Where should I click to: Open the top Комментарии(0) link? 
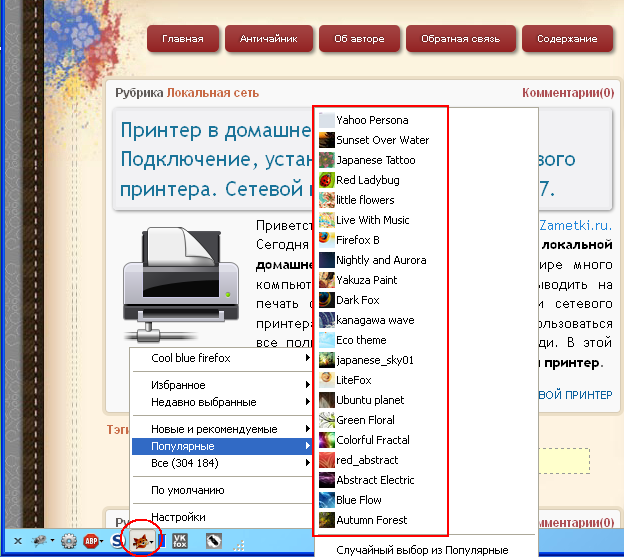point(568,93)
